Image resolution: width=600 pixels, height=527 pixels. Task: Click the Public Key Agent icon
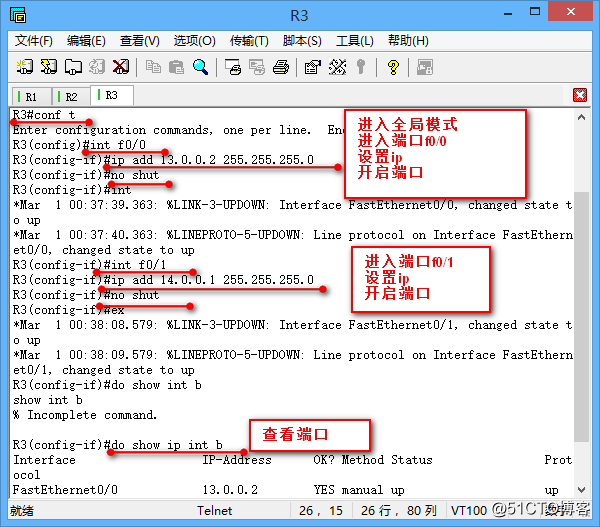click(x=360, y=67)
